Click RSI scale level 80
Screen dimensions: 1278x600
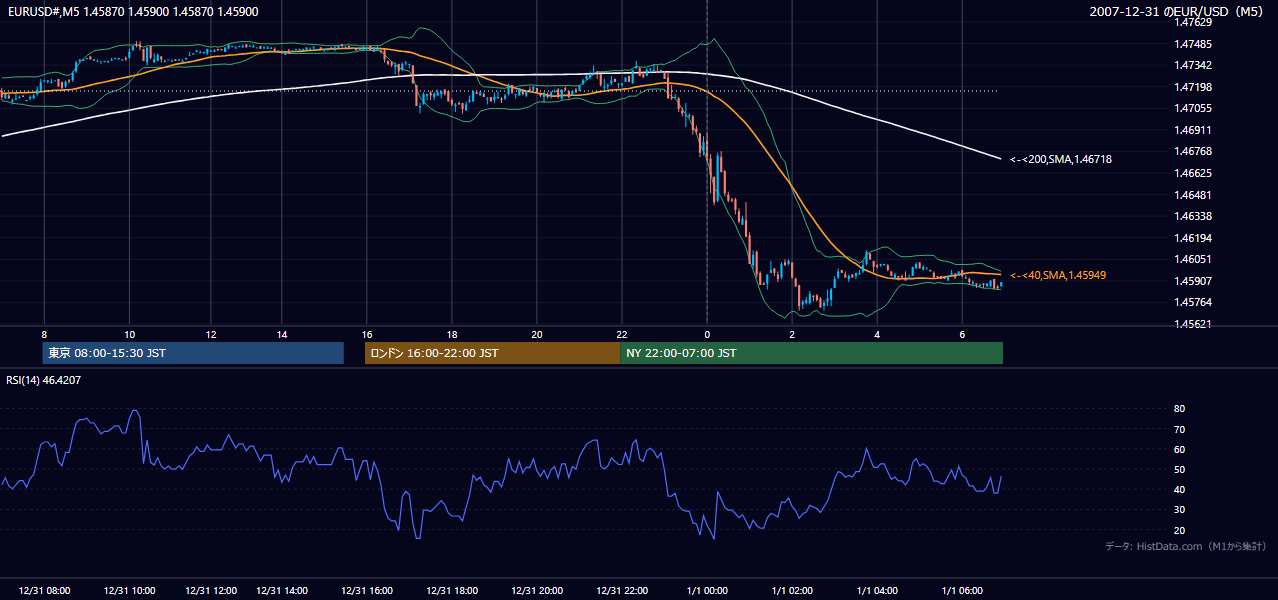(1179, 409)
